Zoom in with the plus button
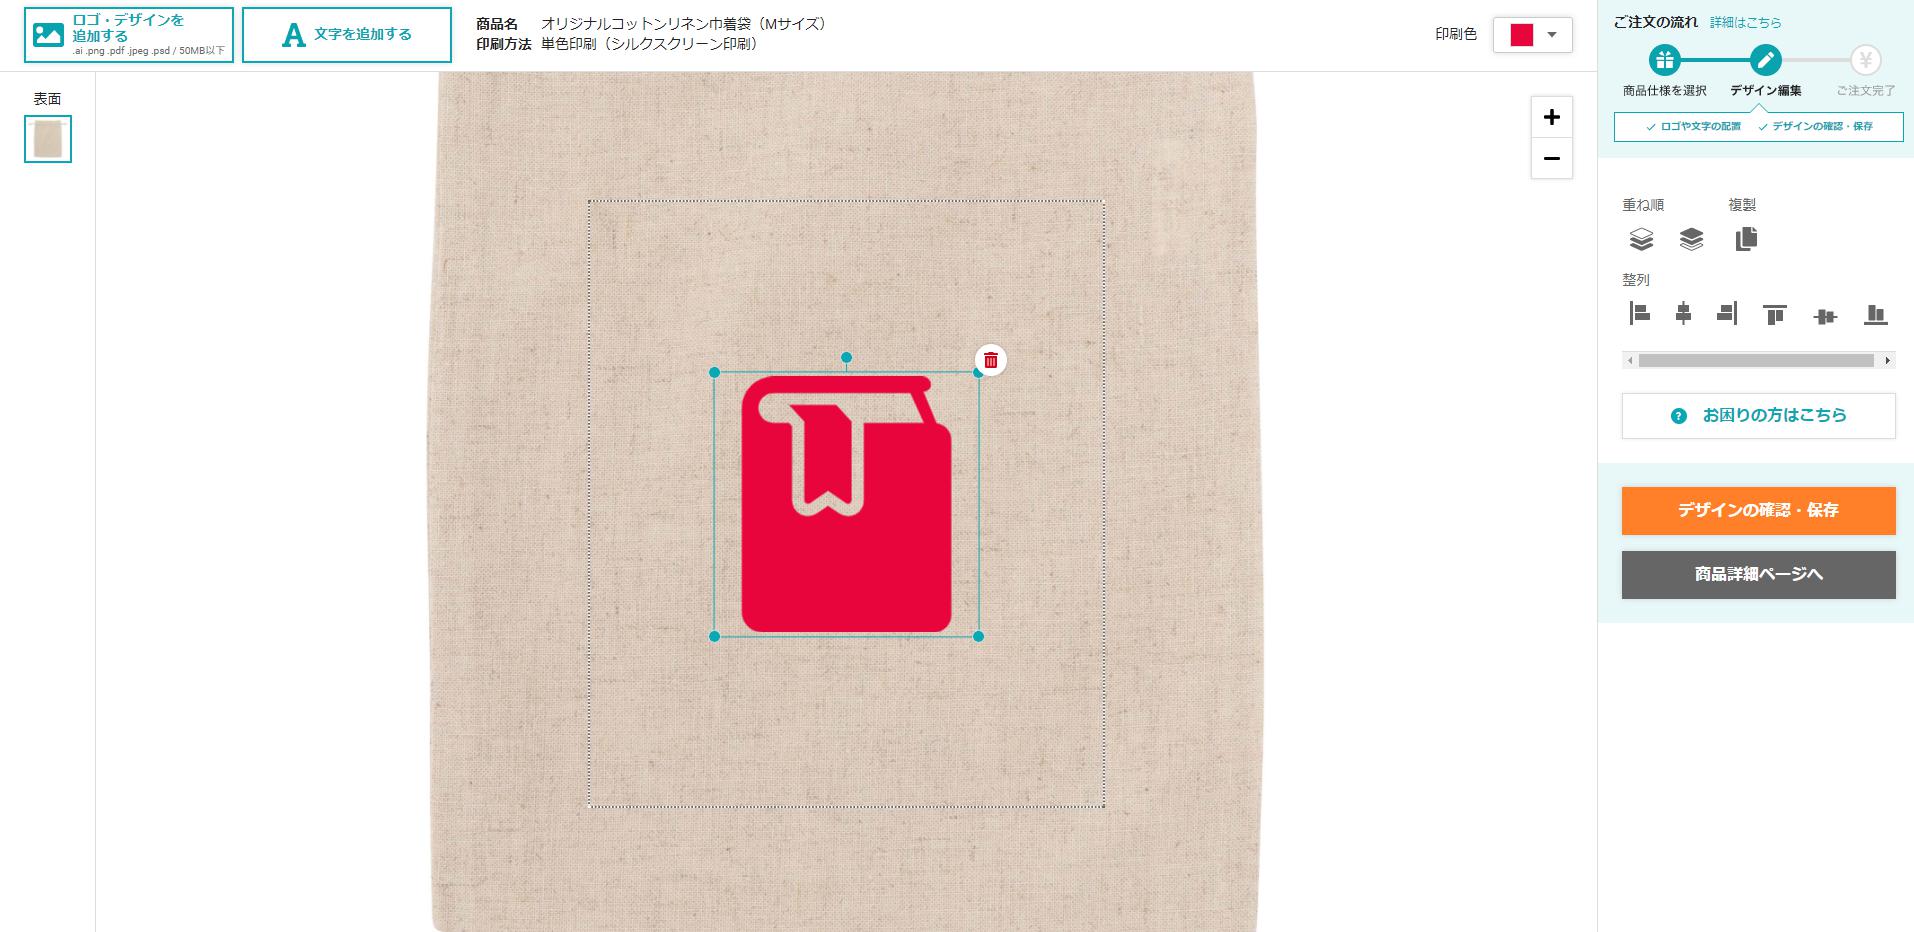The width and height of the screenshot is (1914, 932). [x=1552, y=117]
